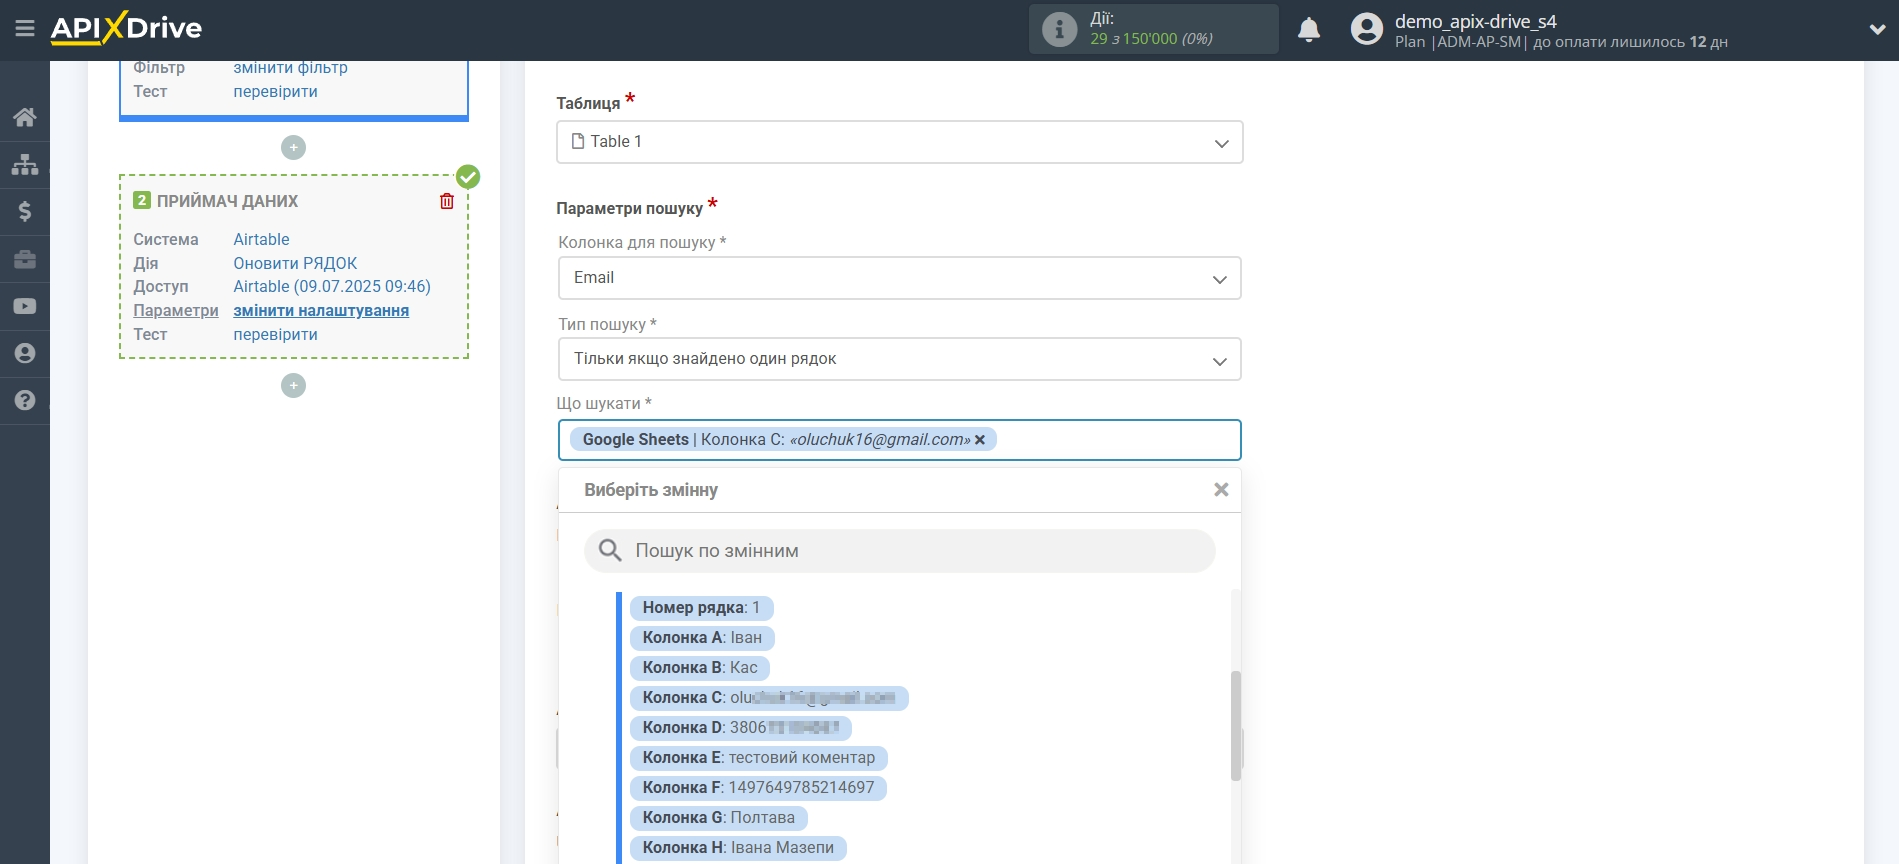The image size is (1899, 864).
Task: Select the Колонка G: Полтава variable
Action: click(x=718, y=817)
